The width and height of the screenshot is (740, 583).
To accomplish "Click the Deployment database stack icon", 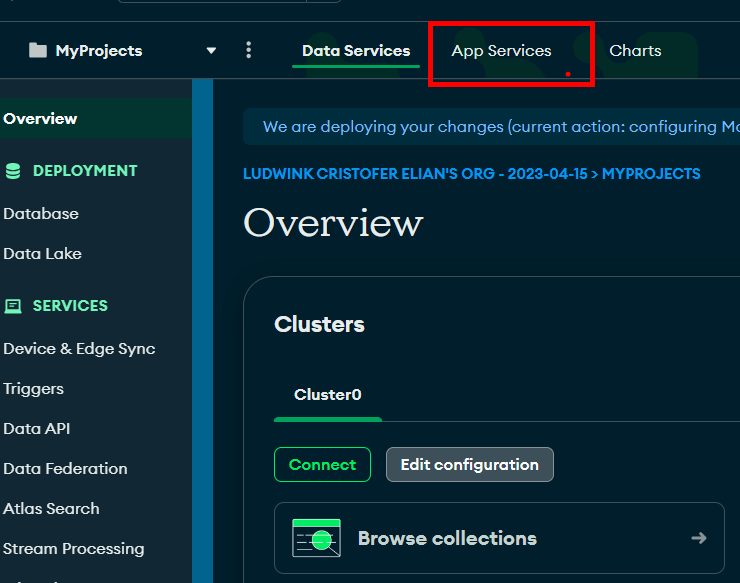I will coord(13,171).
